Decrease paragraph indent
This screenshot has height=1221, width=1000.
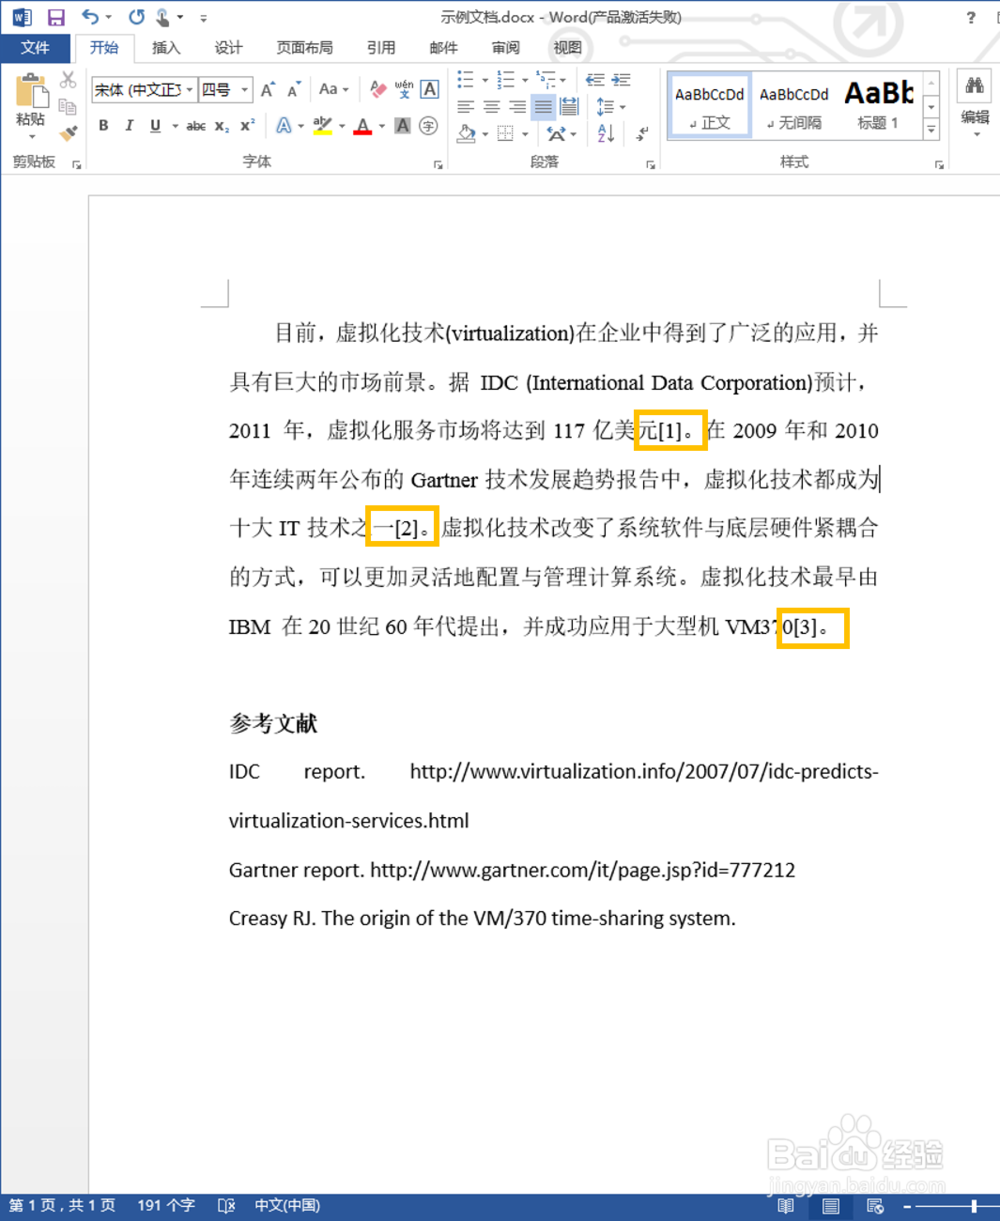point(595,80)
